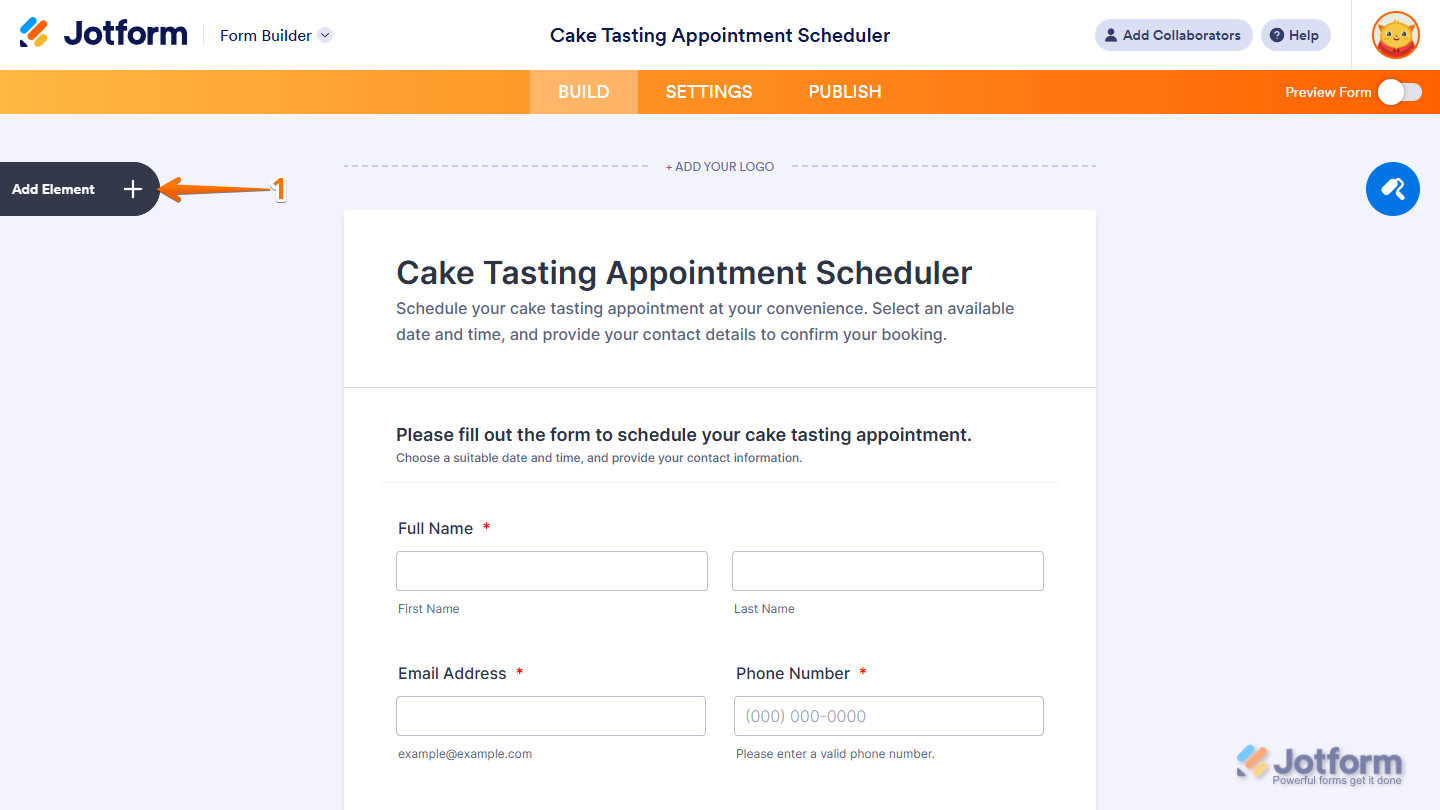Click inside the First Name input field
The height and width of the screenshot is (810, 1440).
[x=551, y=570]
